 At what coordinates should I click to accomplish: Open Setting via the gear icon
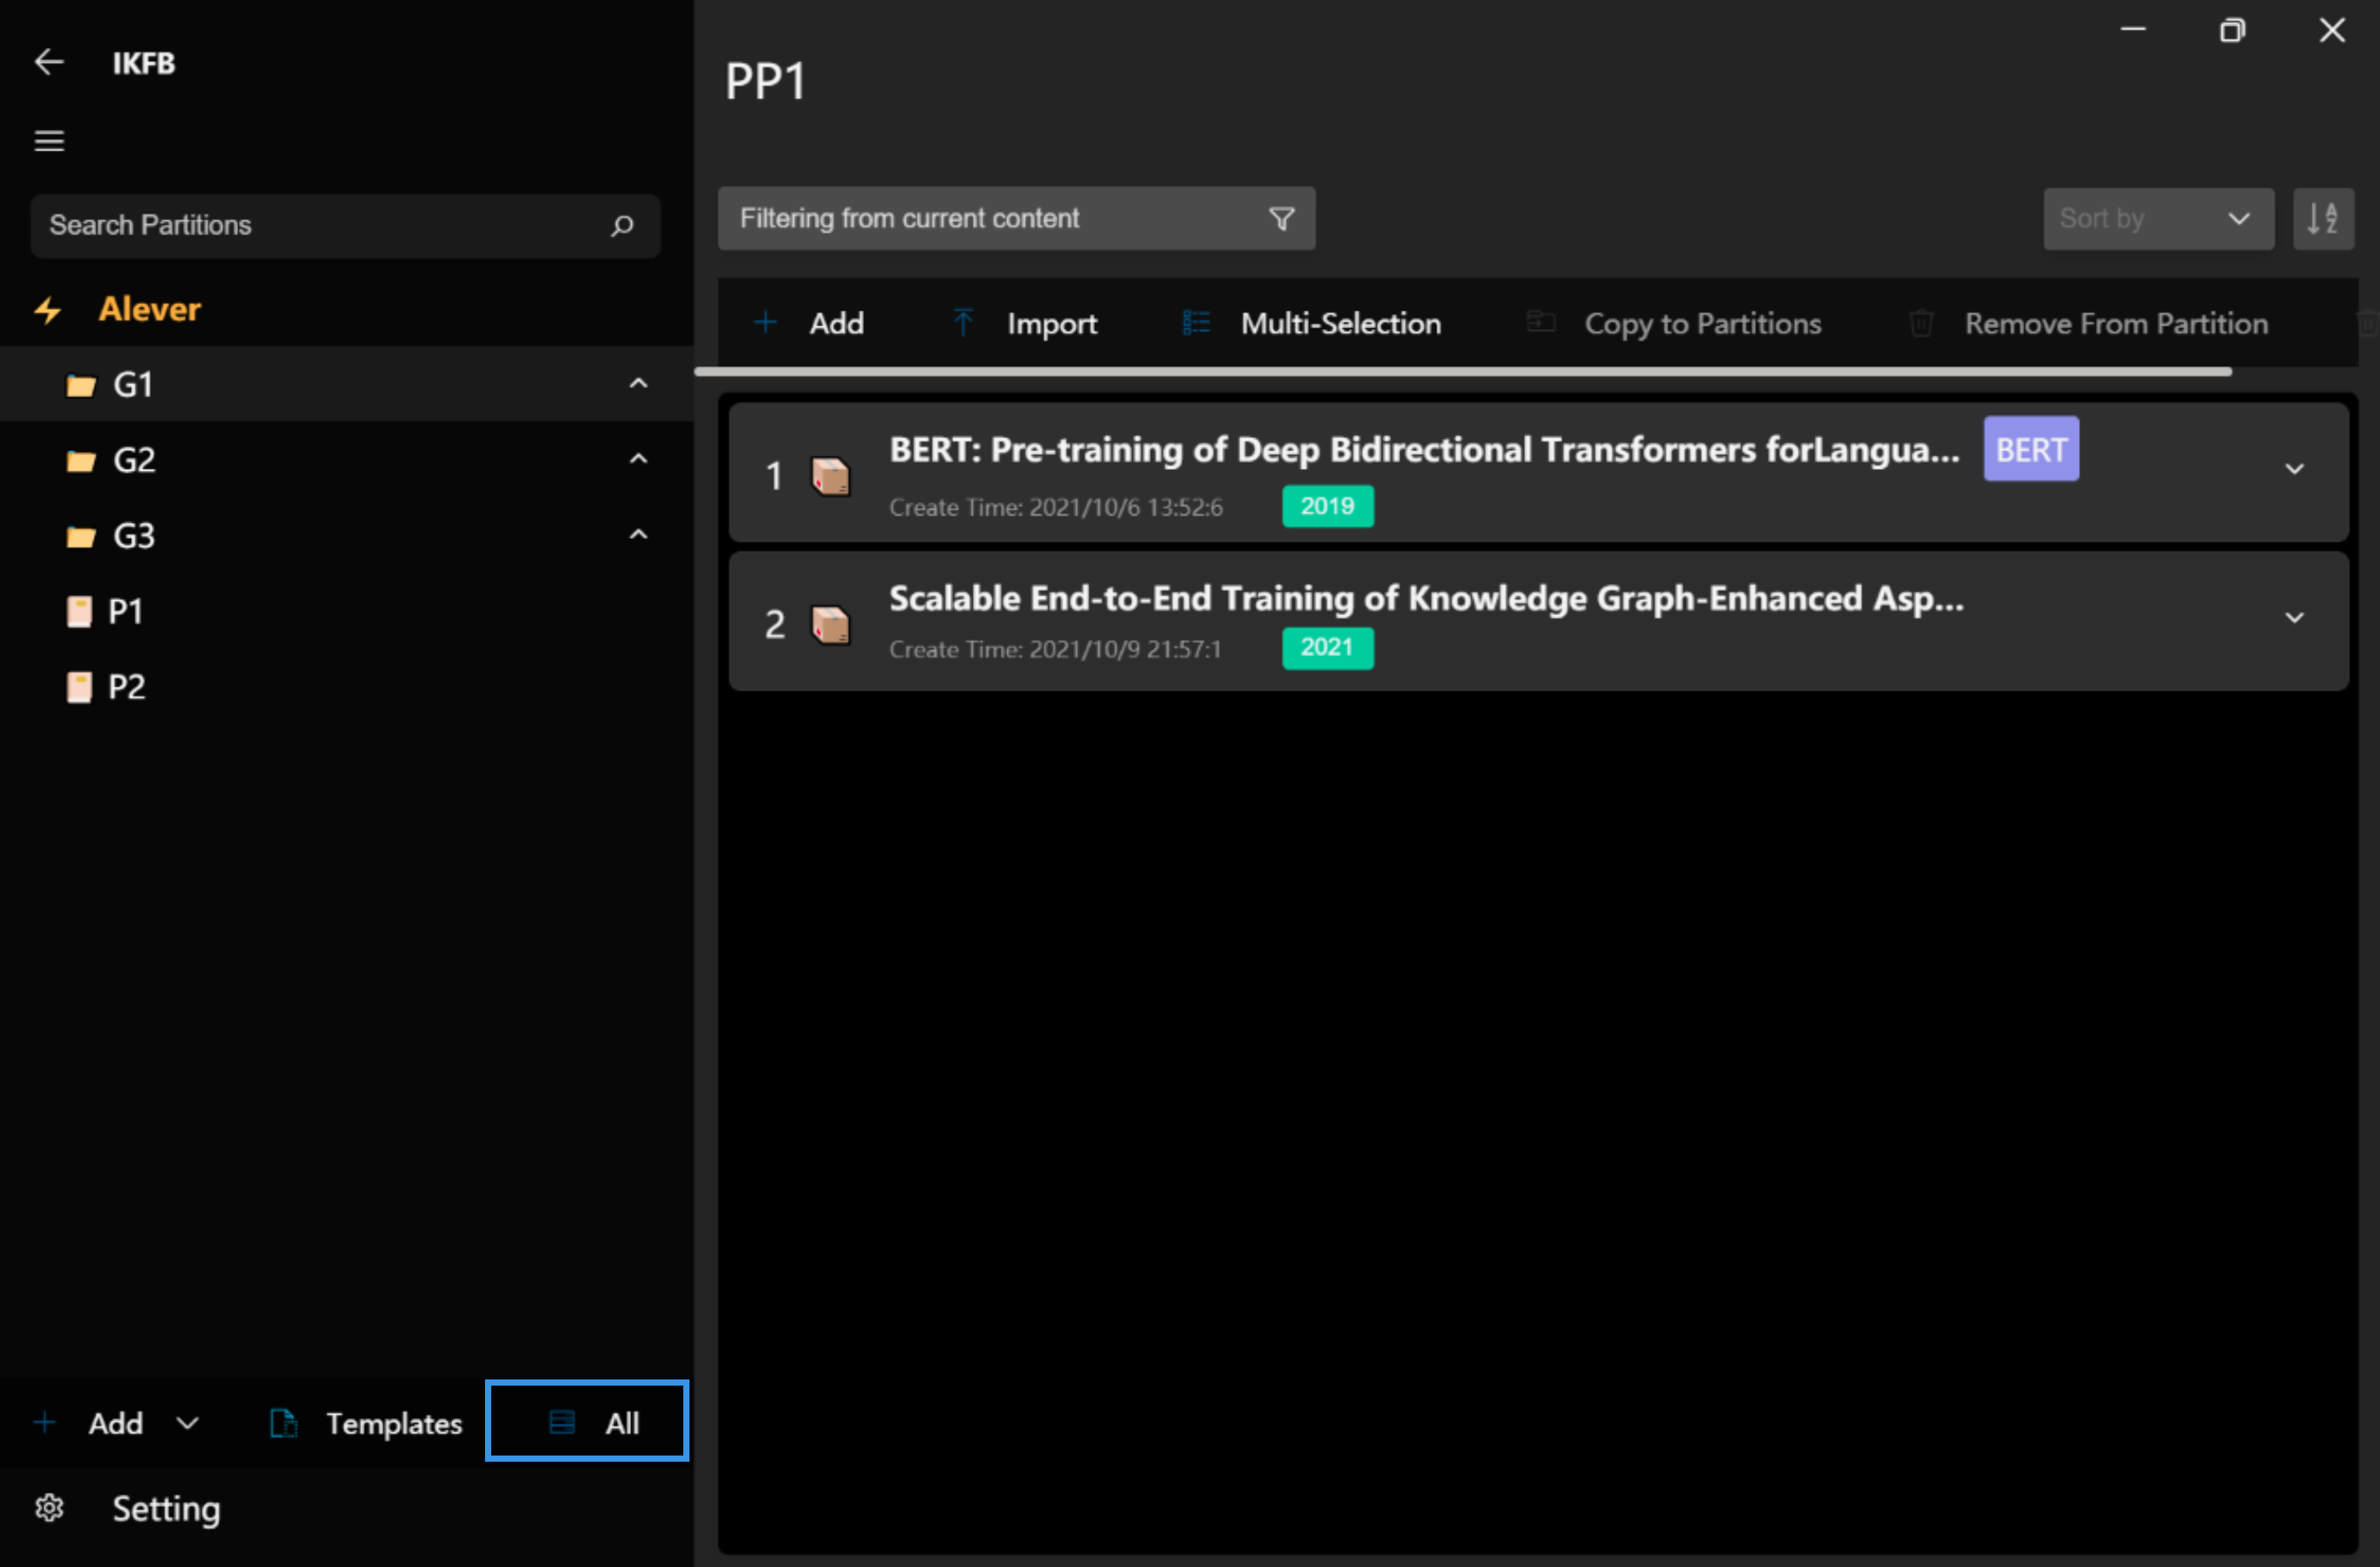click(x=49, y=1507)
